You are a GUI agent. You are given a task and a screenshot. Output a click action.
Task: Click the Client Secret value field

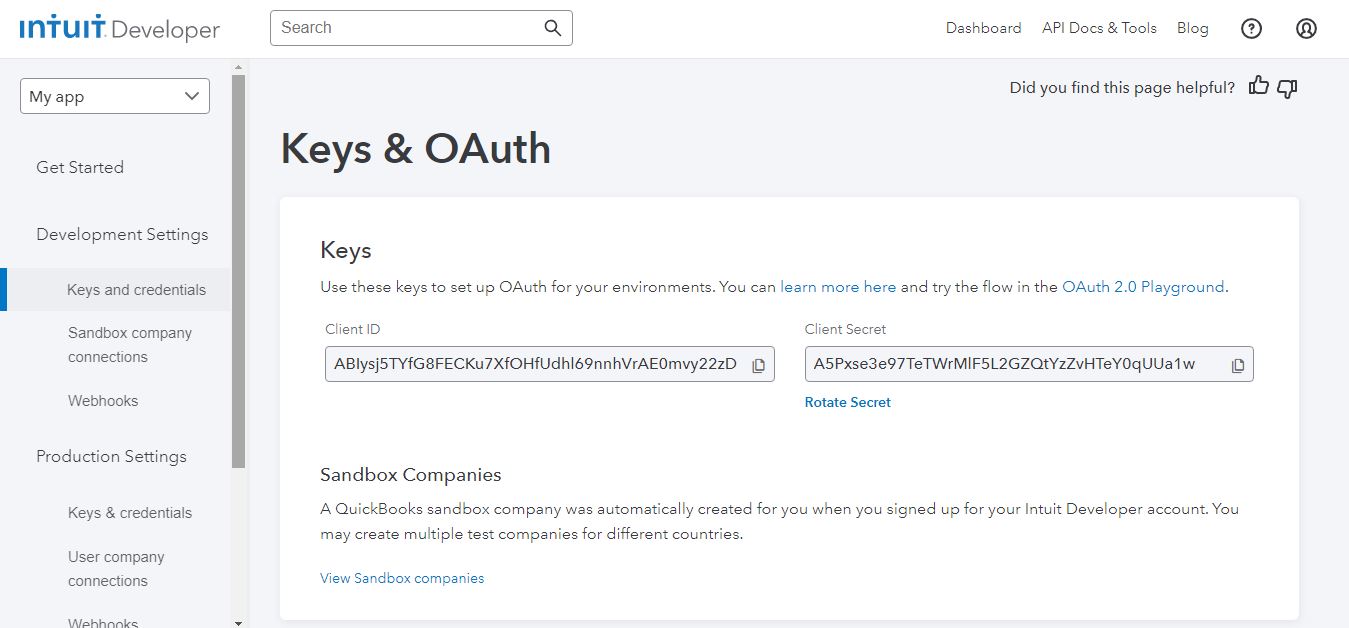tap(1029, 364)
